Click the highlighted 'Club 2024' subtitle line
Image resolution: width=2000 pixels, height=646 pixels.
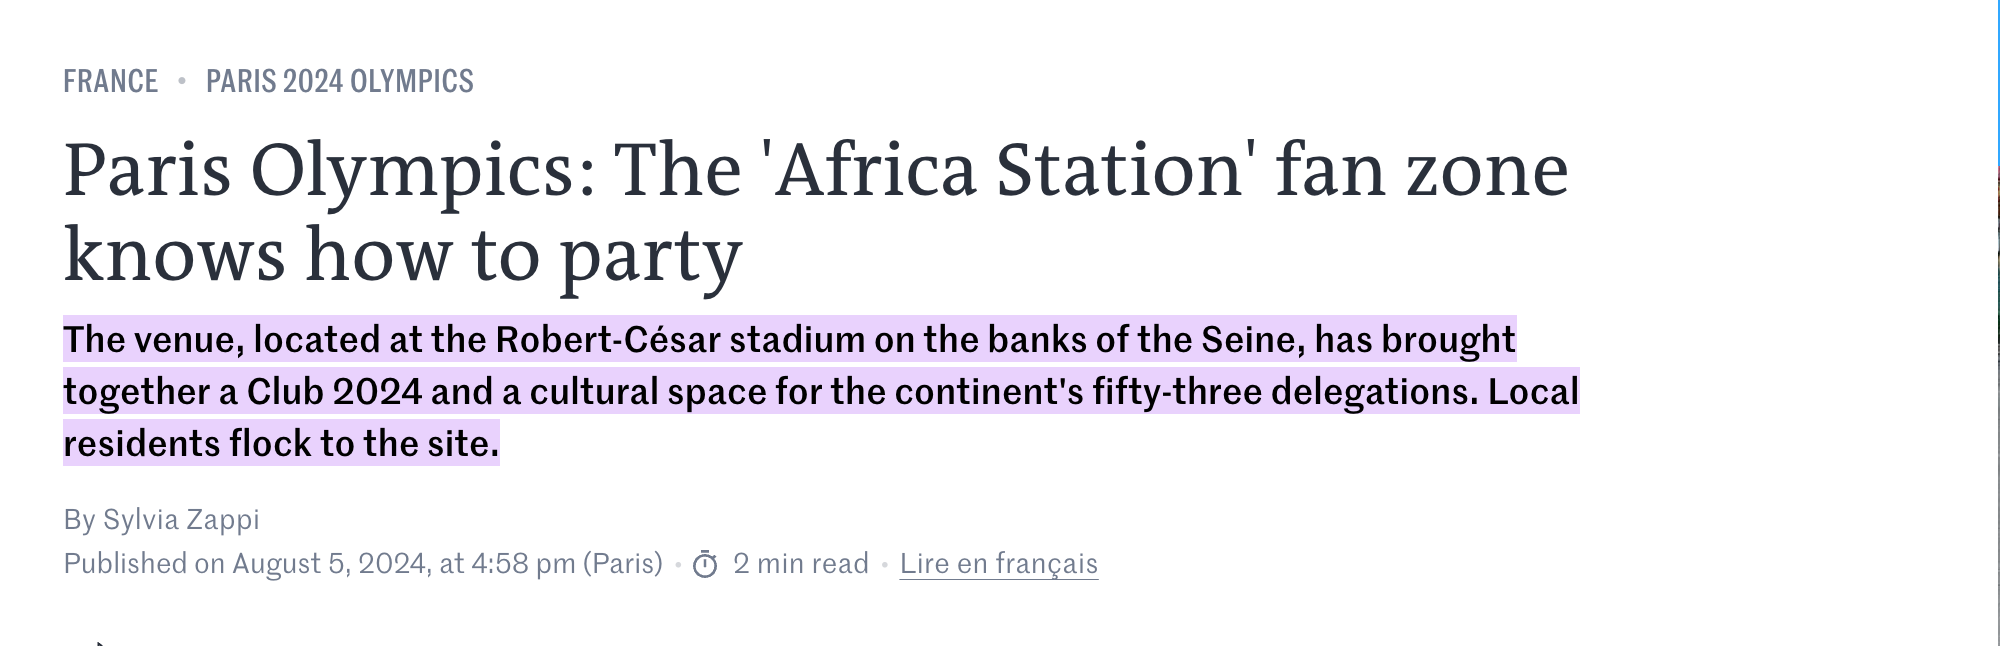(821, 391)
